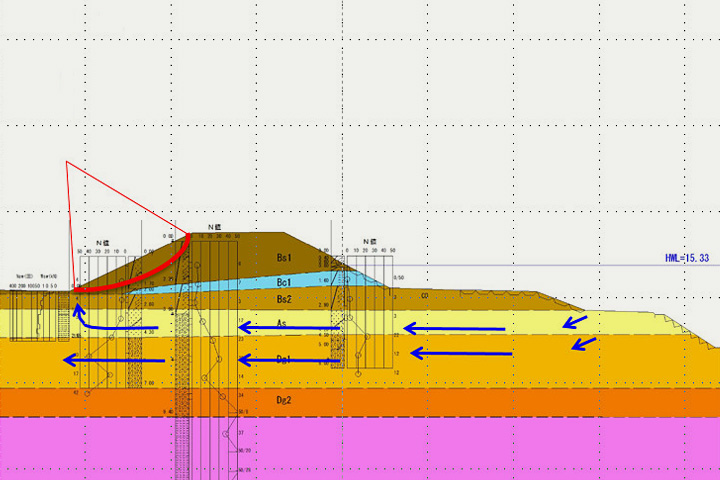Image resolution: width=720 pixels, height=480 pixels.
Task: Click the Bs2 layer label
Action: click(284, 299)
